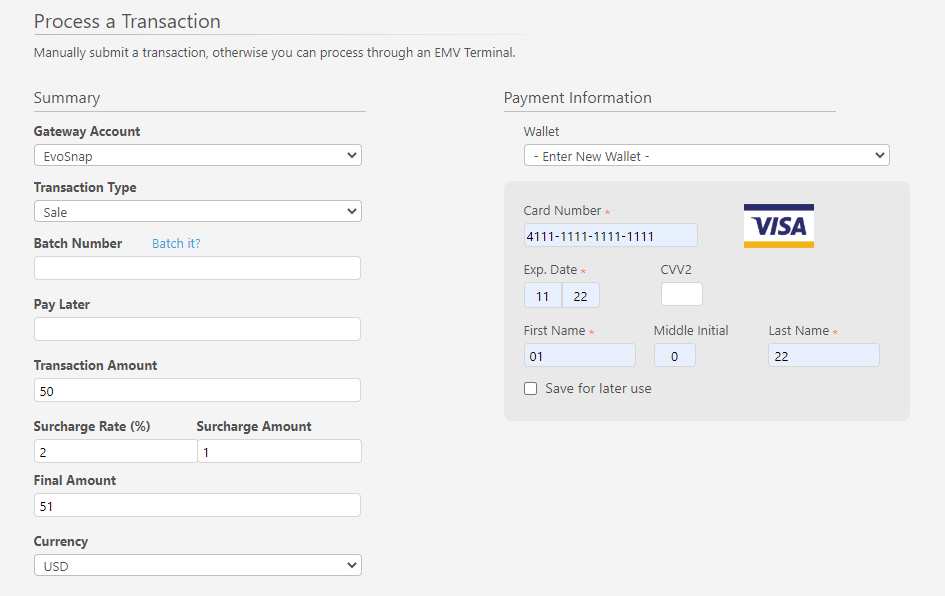Click the Exp. Date label
The image size is (945, 596).
click(550, 270)
